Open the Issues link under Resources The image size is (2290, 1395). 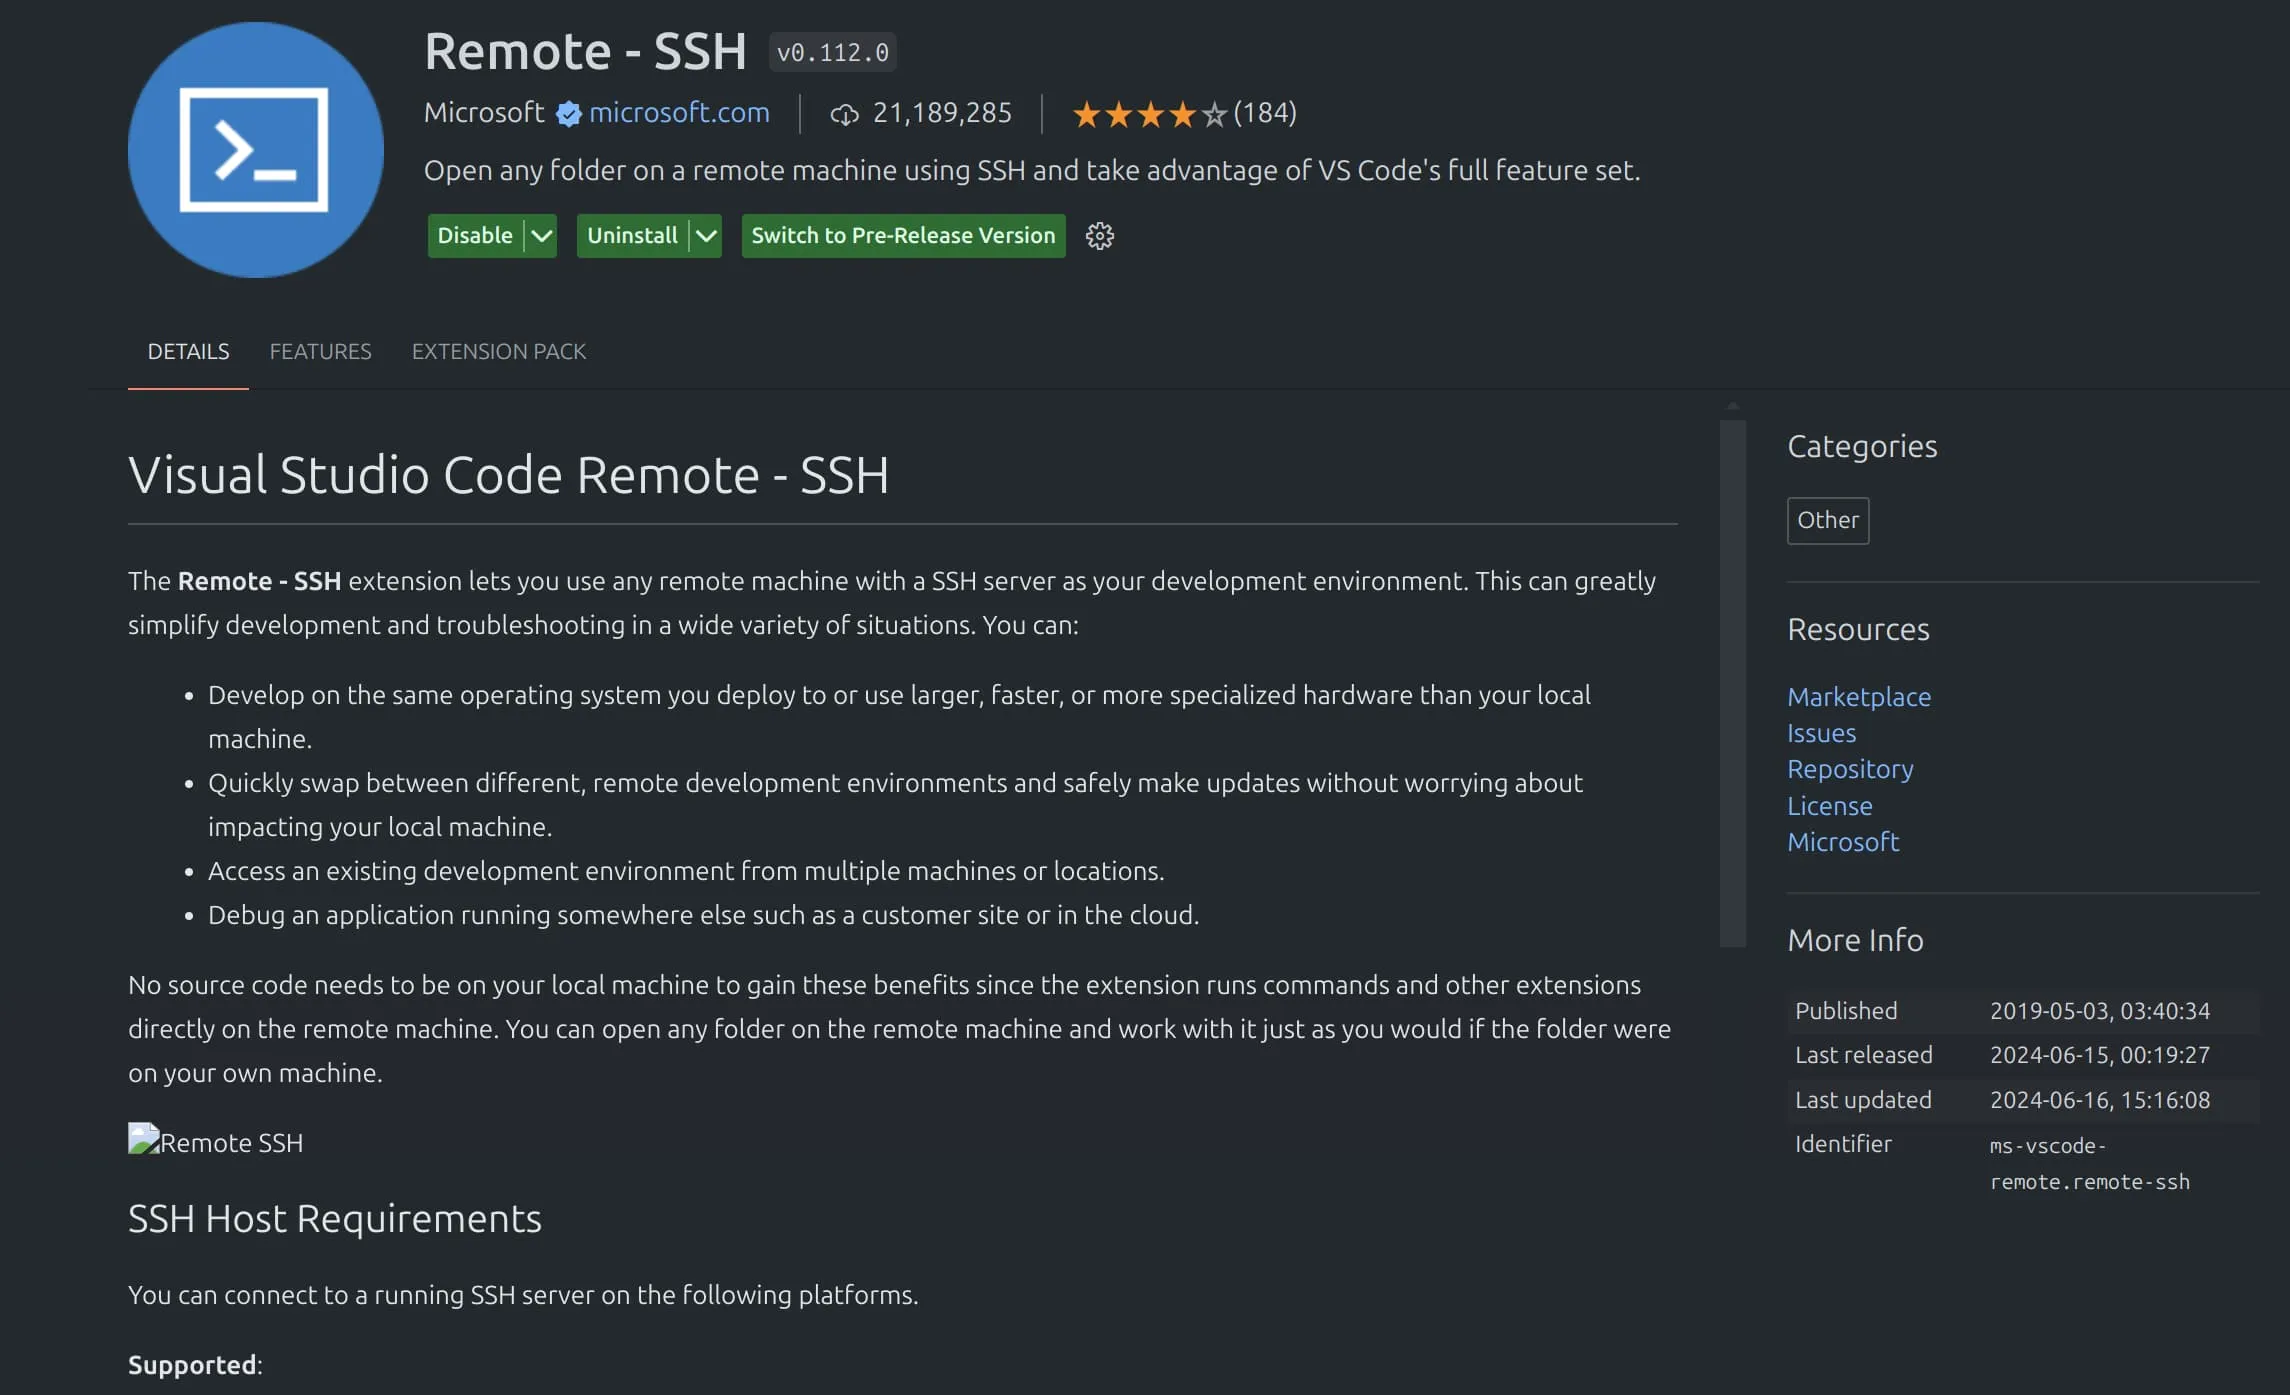[x=1821, y=733]
